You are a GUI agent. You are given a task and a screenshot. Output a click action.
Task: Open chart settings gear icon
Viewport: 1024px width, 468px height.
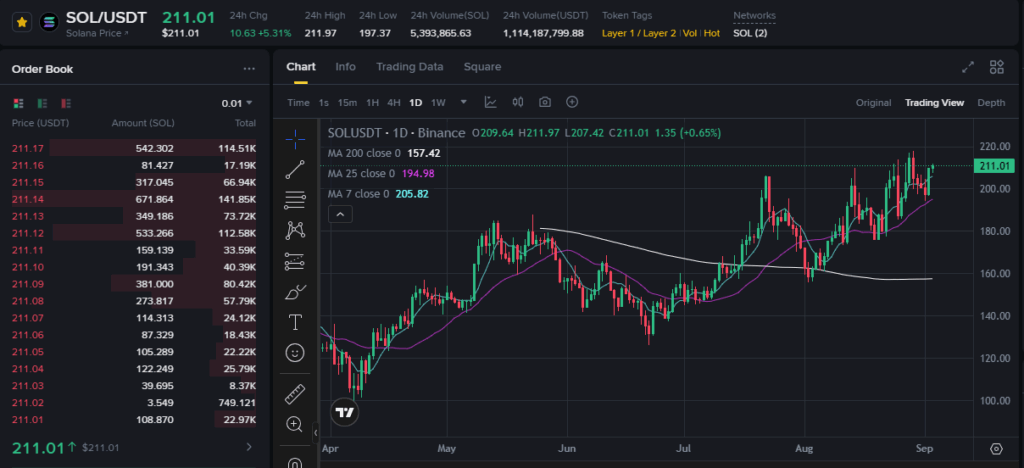pos(996,449)
